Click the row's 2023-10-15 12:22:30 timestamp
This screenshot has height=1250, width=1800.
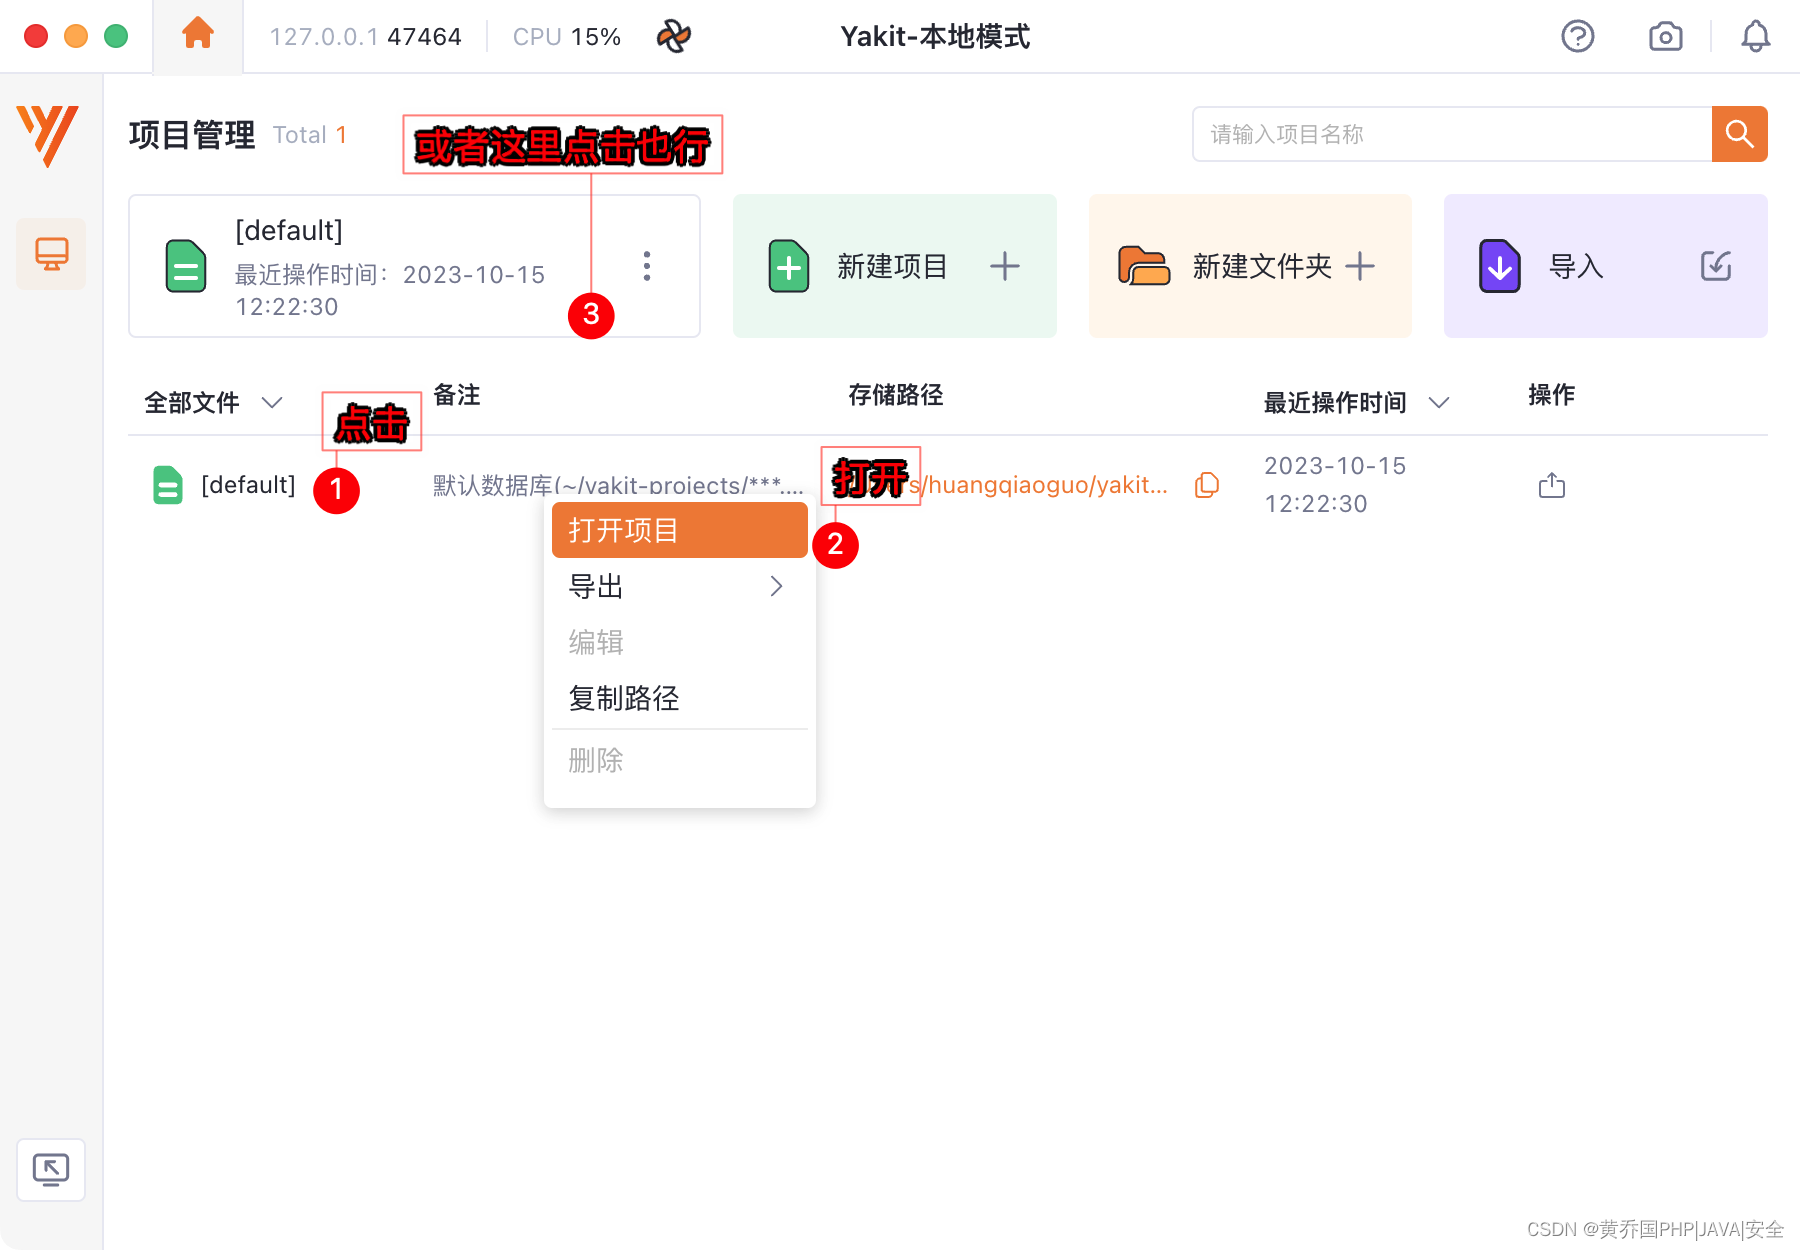click(x=1335, y=485)
